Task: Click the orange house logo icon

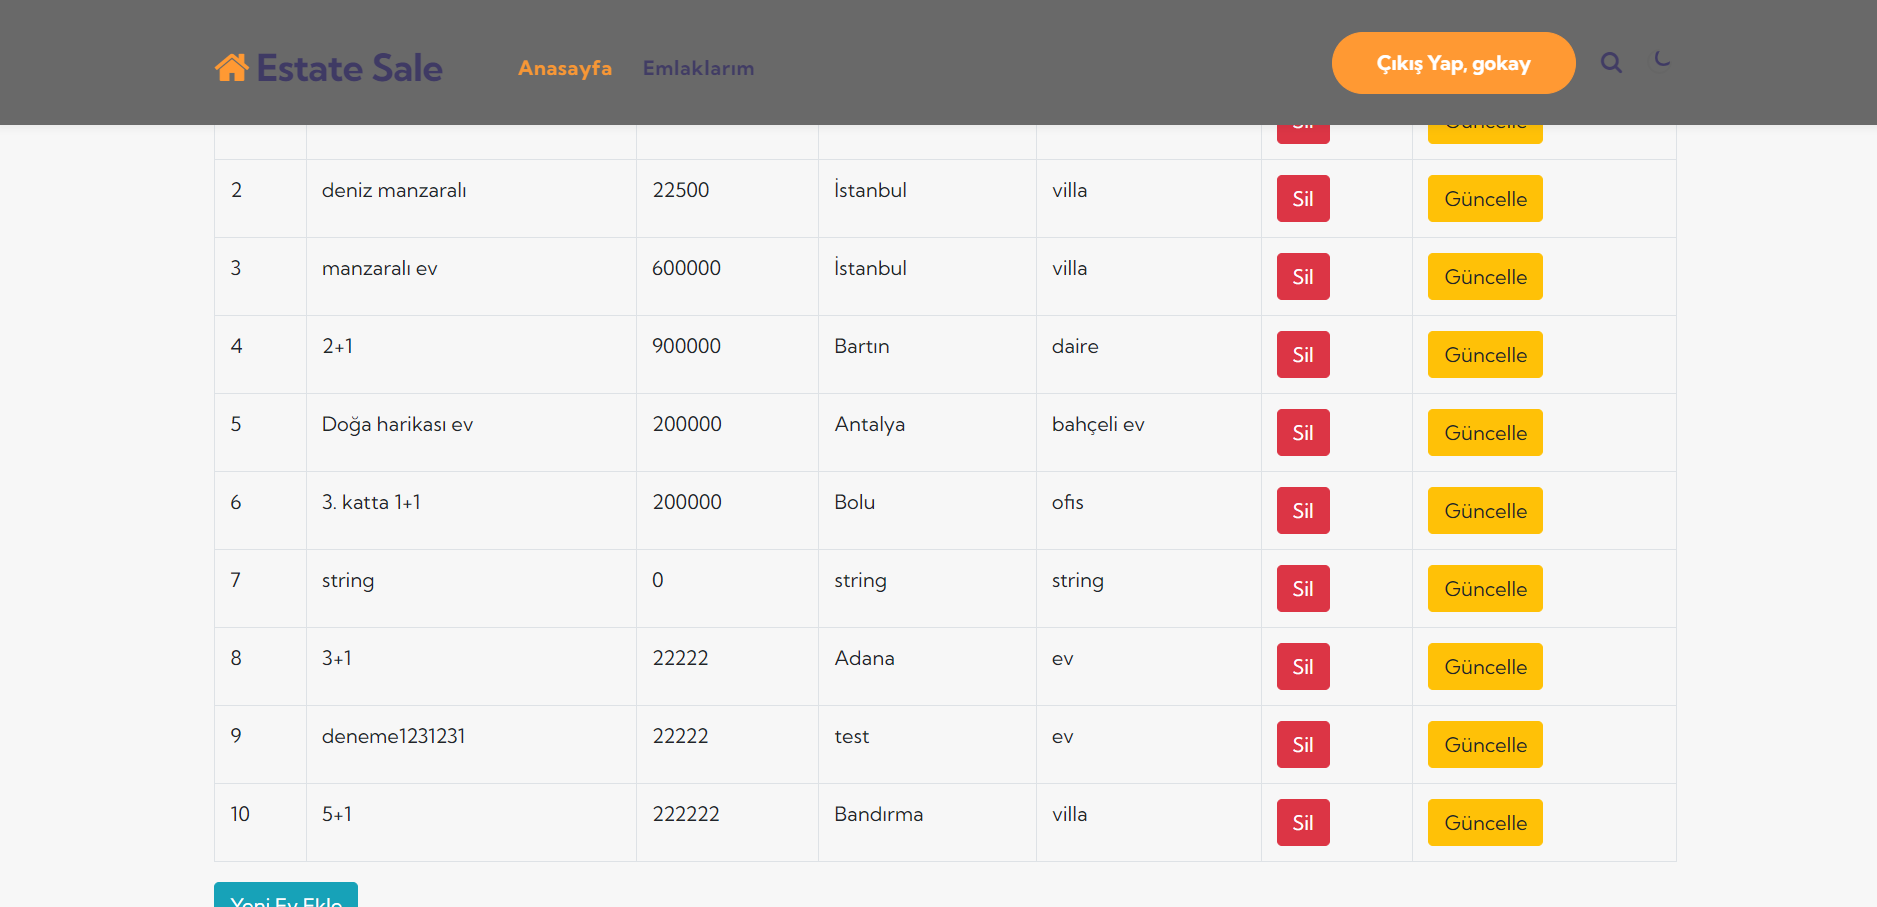Action: tap(231, 67)
